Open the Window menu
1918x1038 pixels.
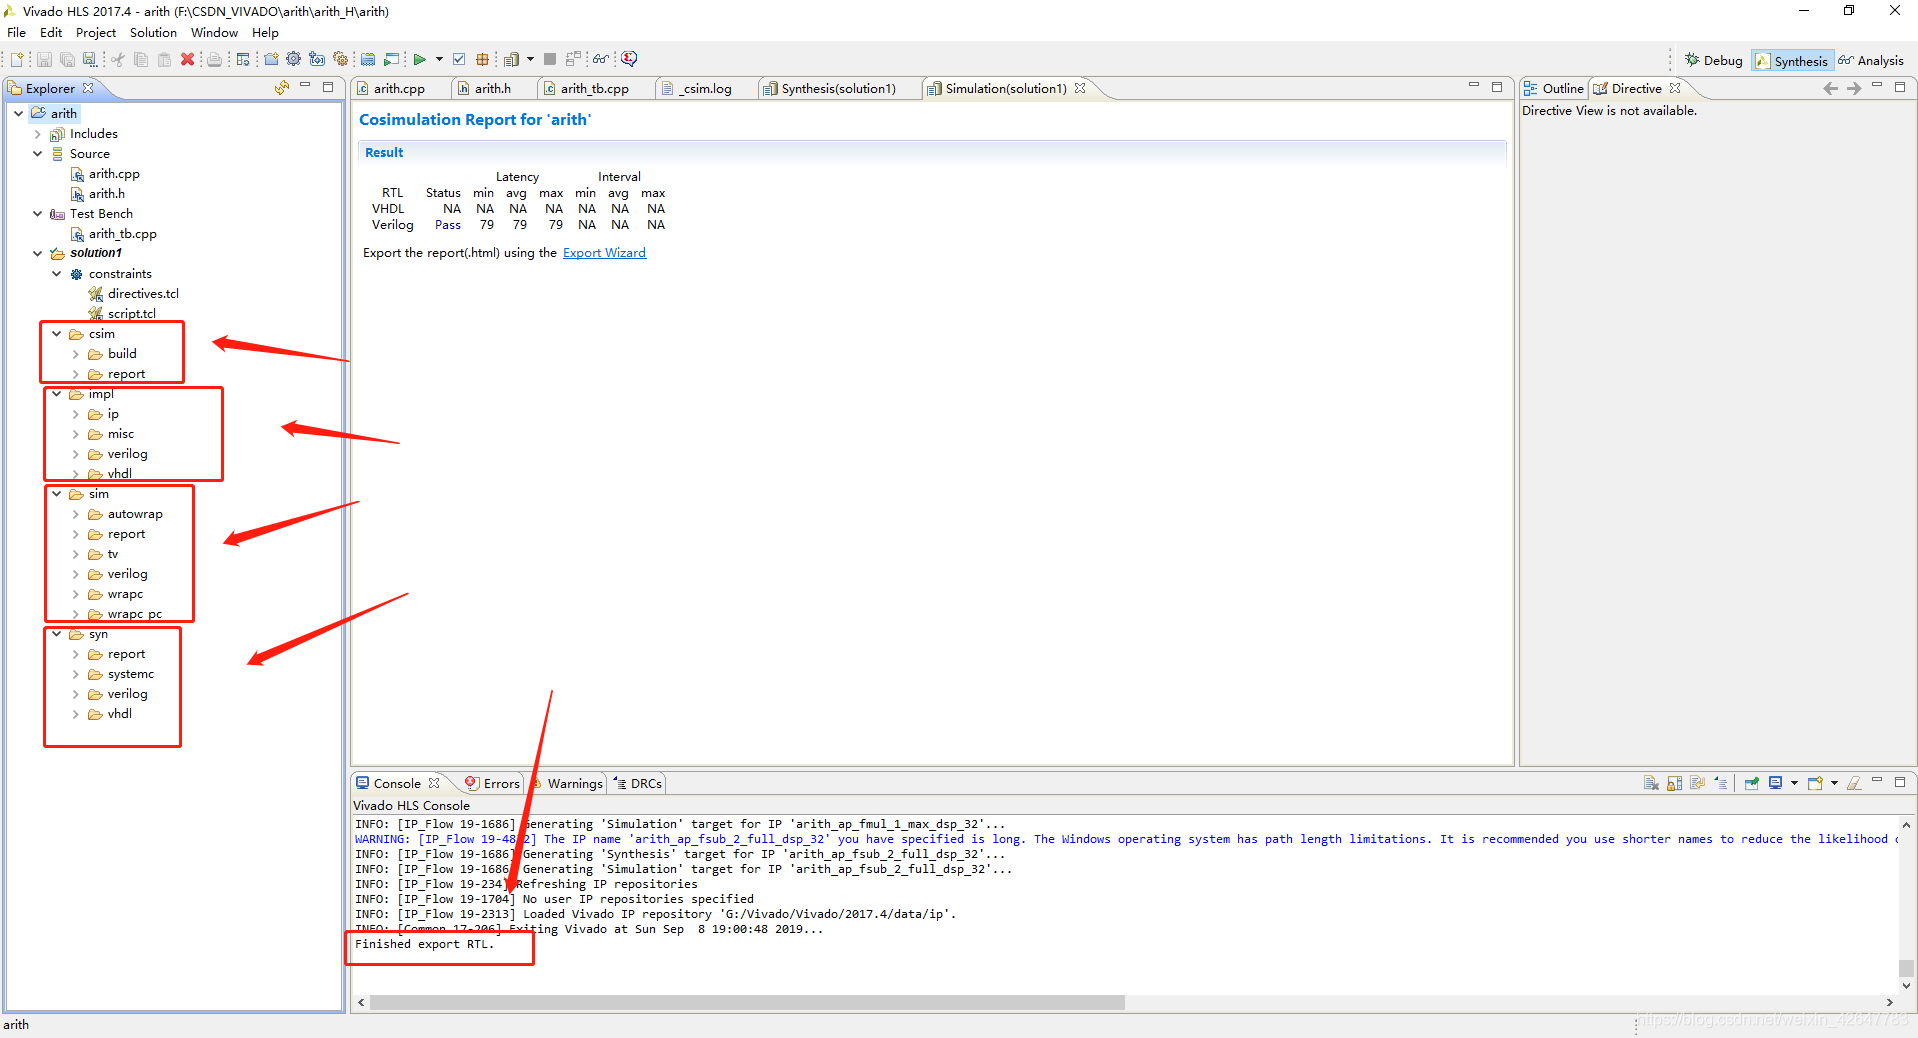click(x=214, y=33)
